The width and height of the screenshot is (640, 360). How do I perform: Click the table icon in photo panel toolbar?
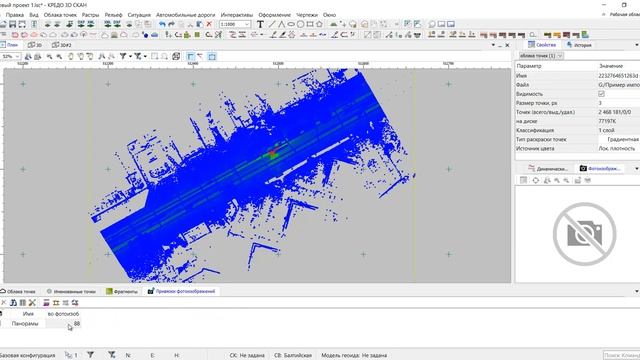[x=524, y=180]
